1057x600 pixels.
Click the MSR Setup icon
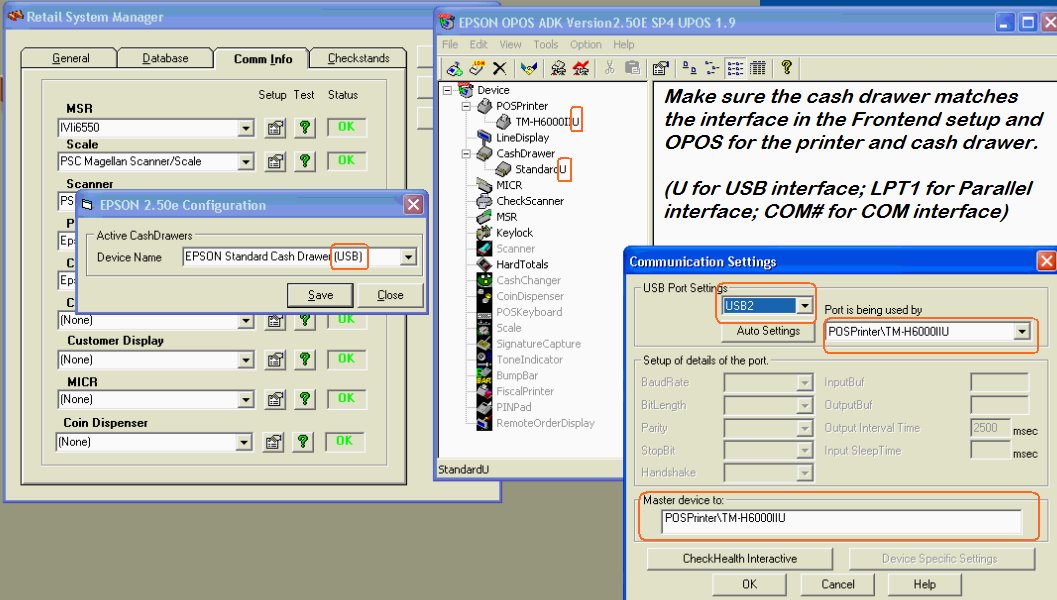273,128
